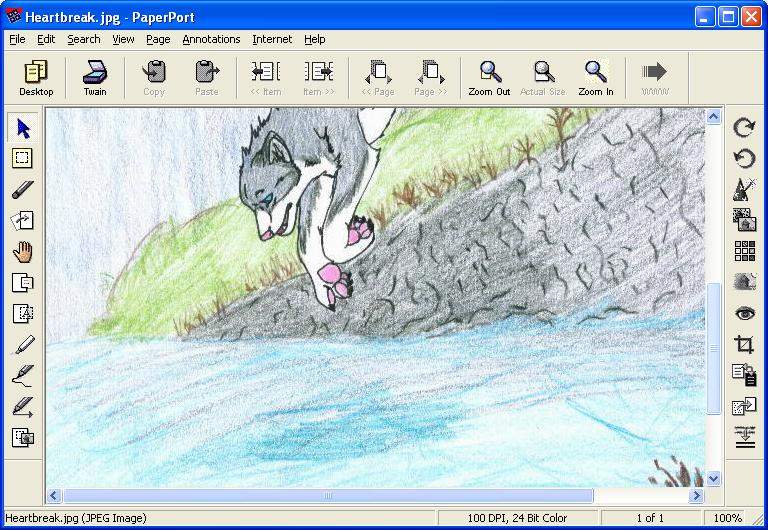Click the image convert arrow icon
The image size is (768, 530).
744,406
